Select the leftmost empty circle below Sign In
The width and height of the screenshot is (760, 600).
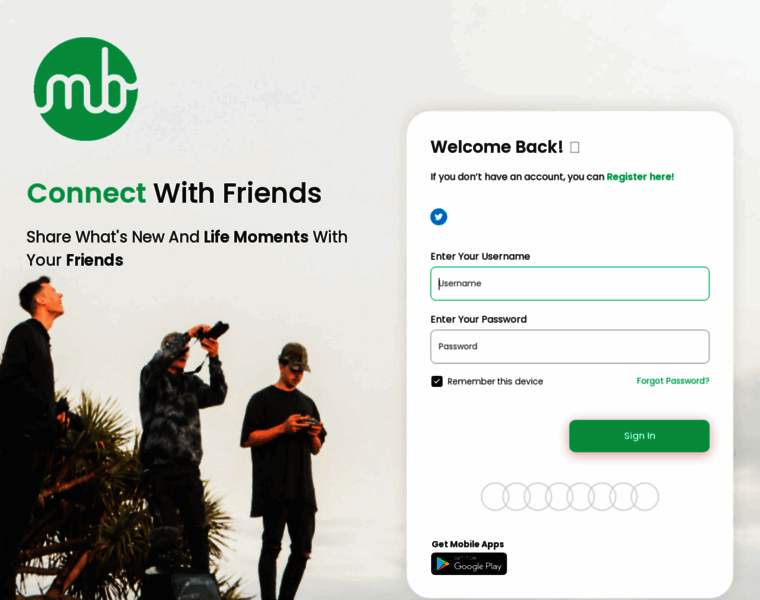coord(495,496)
